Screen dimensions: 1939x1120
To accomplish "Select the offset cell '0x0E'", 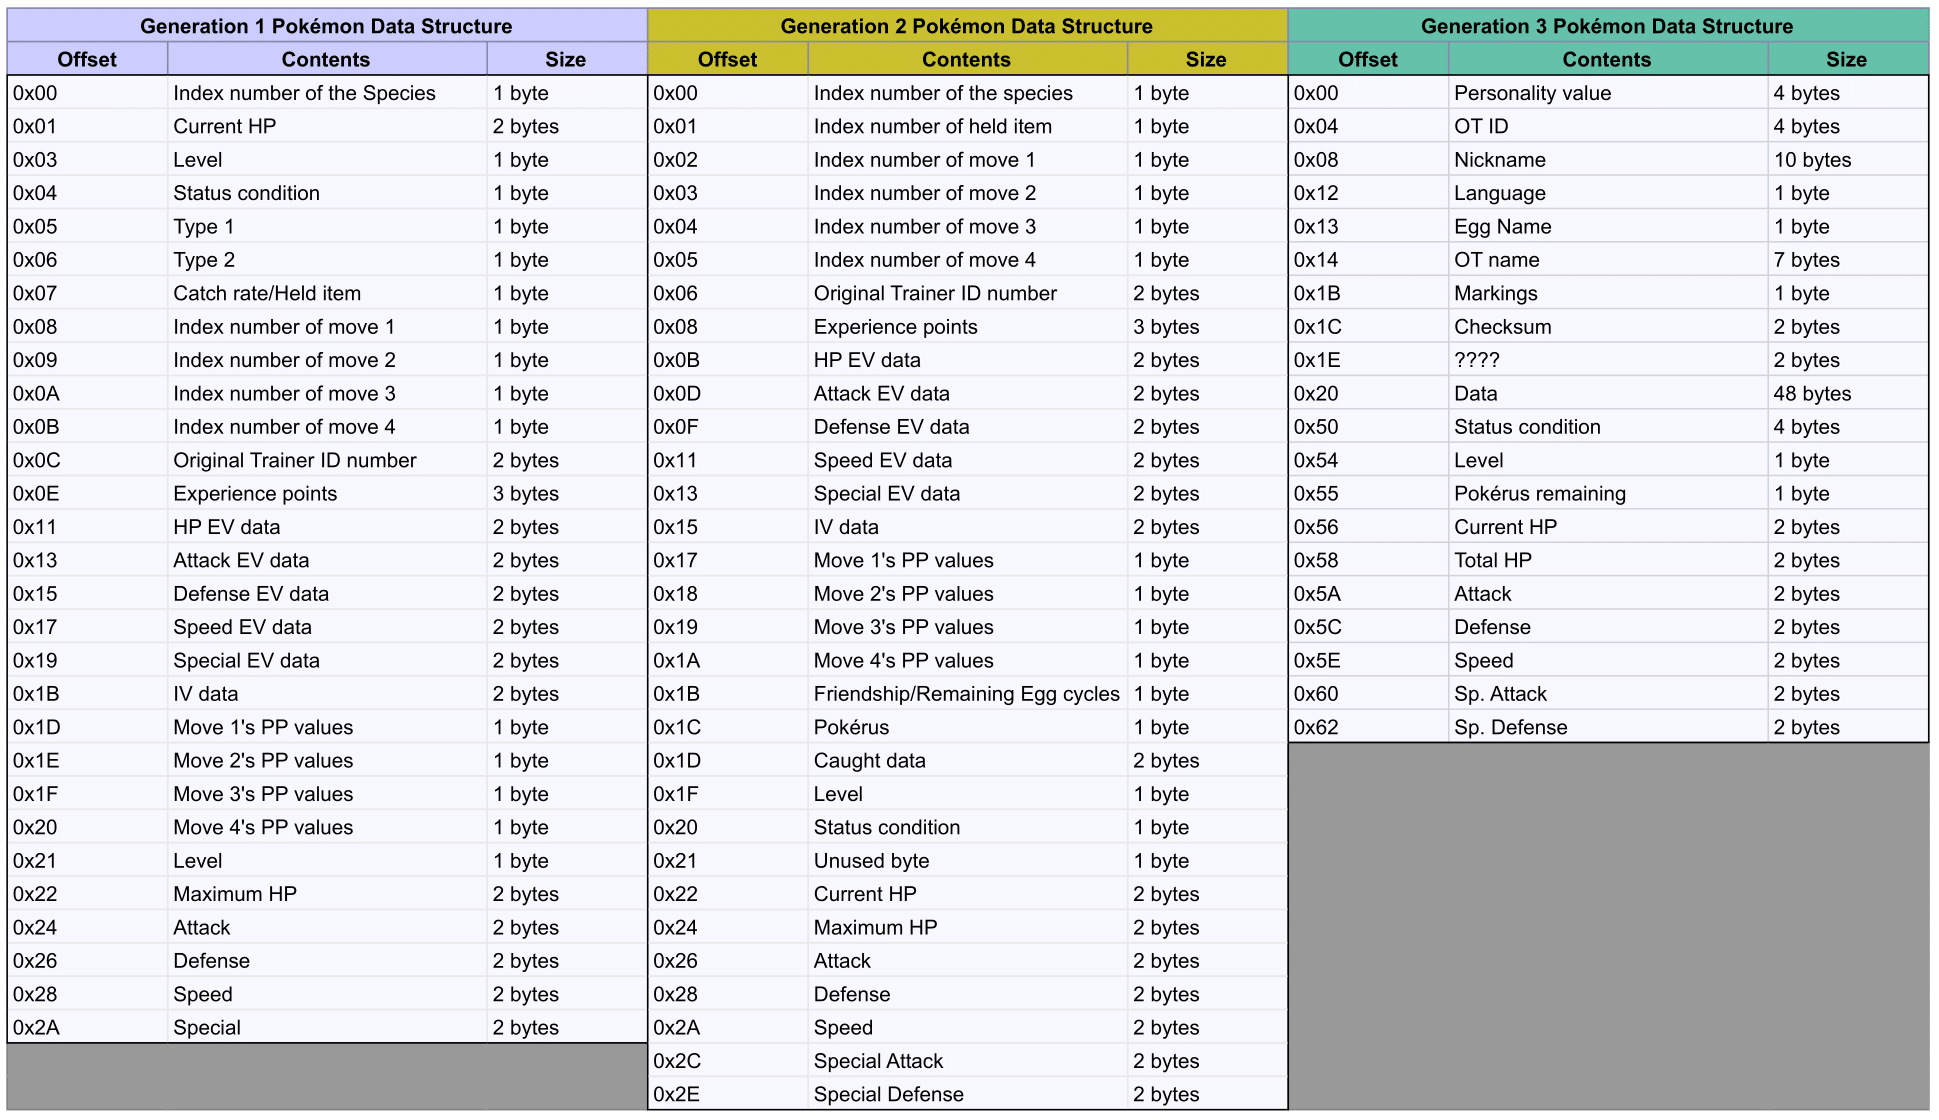I will coord(87,494).
